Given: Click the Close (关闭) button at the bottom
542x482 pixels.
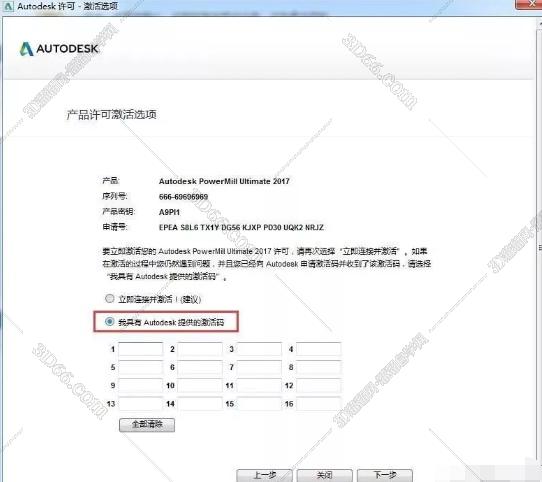Looking at the screenshot, I should click(325, 475).
